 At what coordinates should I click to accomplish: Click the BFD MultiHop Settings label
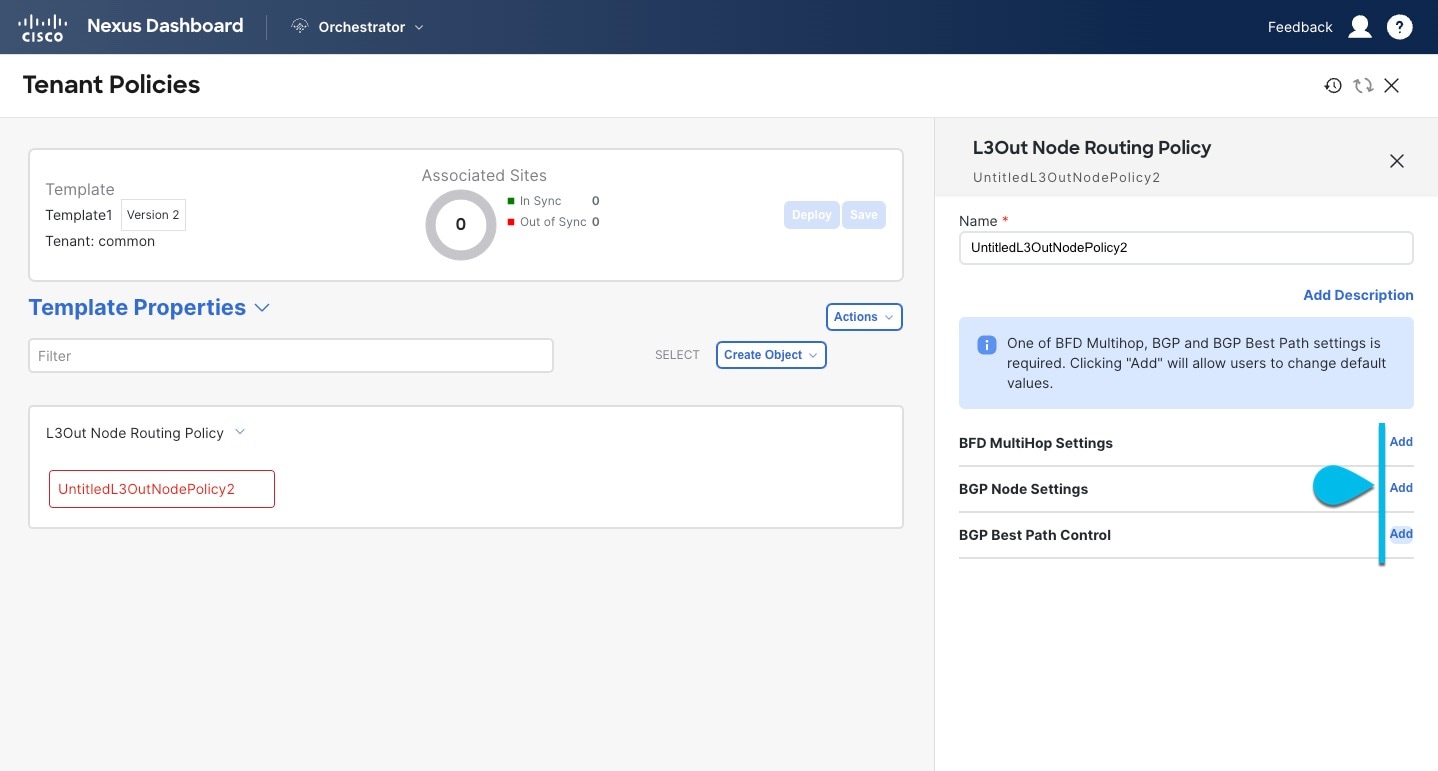pyautogui.click(x=1036, y=443)
